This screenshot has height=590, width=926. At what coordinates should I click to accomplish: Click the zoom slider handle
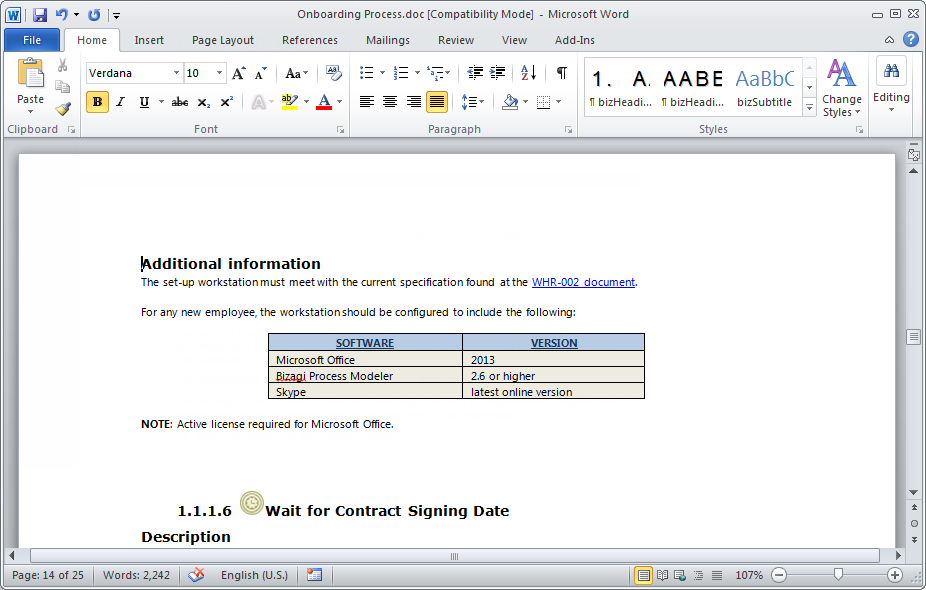[x=837, y=574]
